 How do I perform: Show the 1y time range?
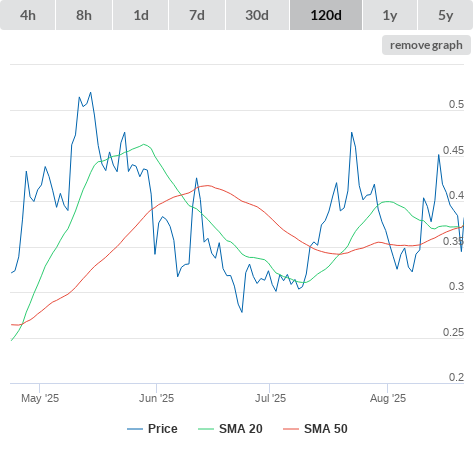(390, 15)
